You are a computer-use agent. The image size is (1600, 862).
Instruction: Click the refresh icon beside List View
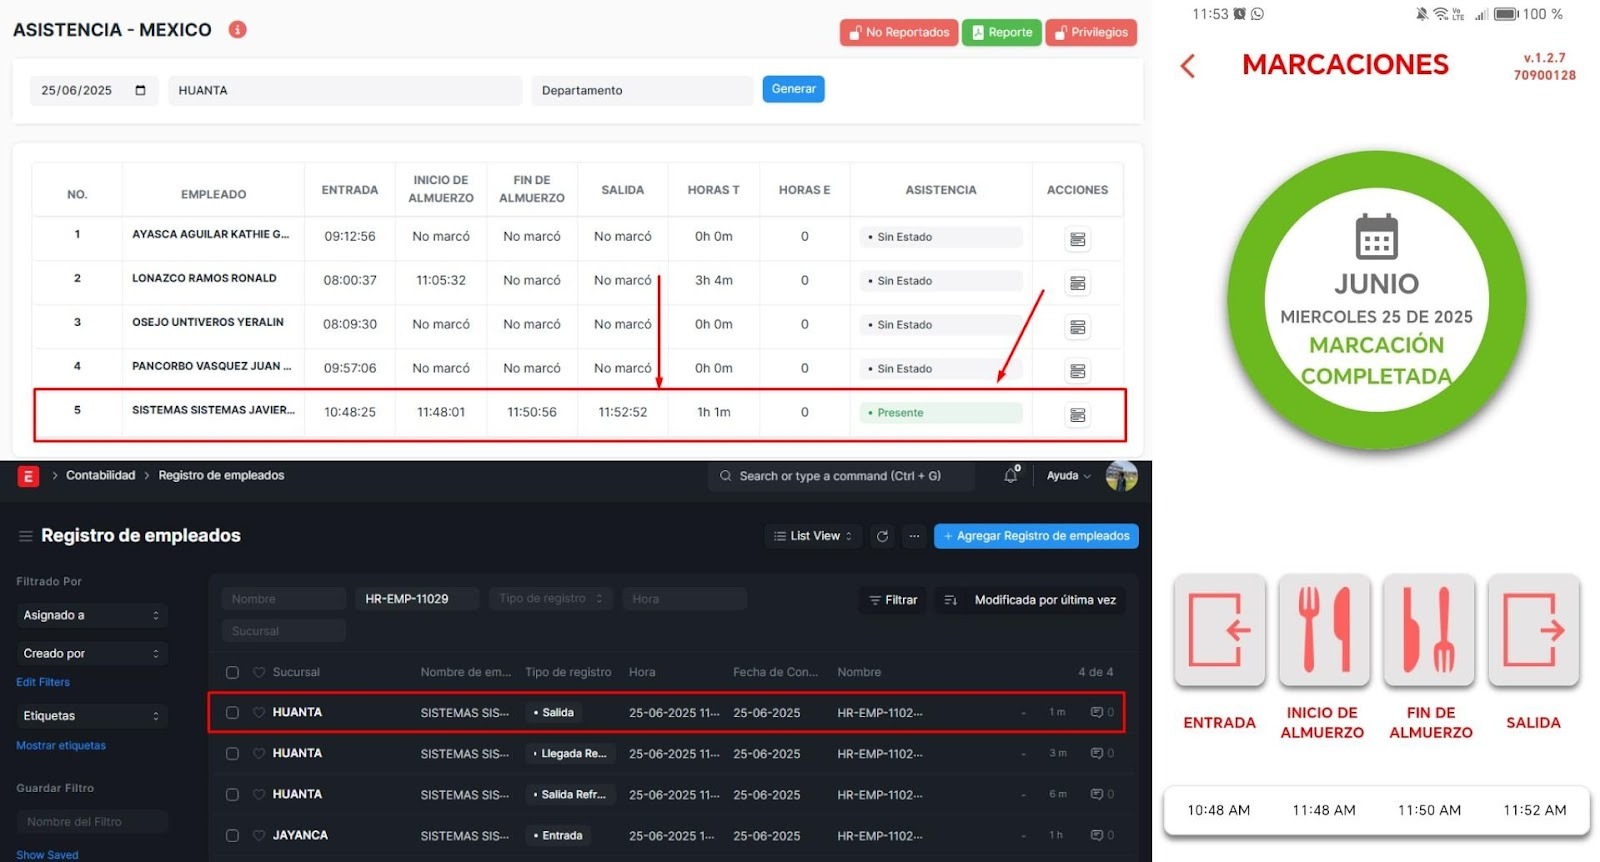click(882, 536)
